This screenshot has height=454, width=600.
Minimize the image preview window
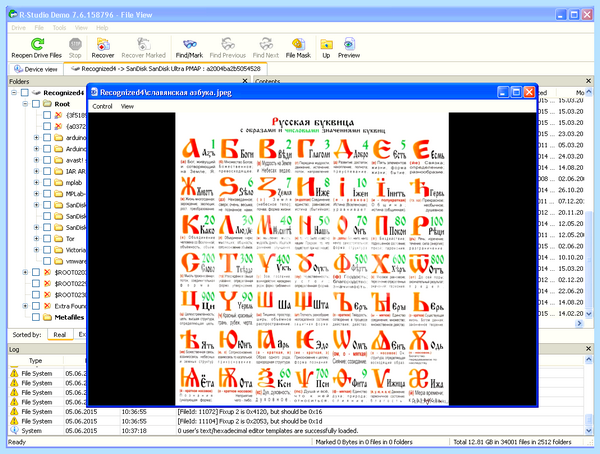(504, 92)
